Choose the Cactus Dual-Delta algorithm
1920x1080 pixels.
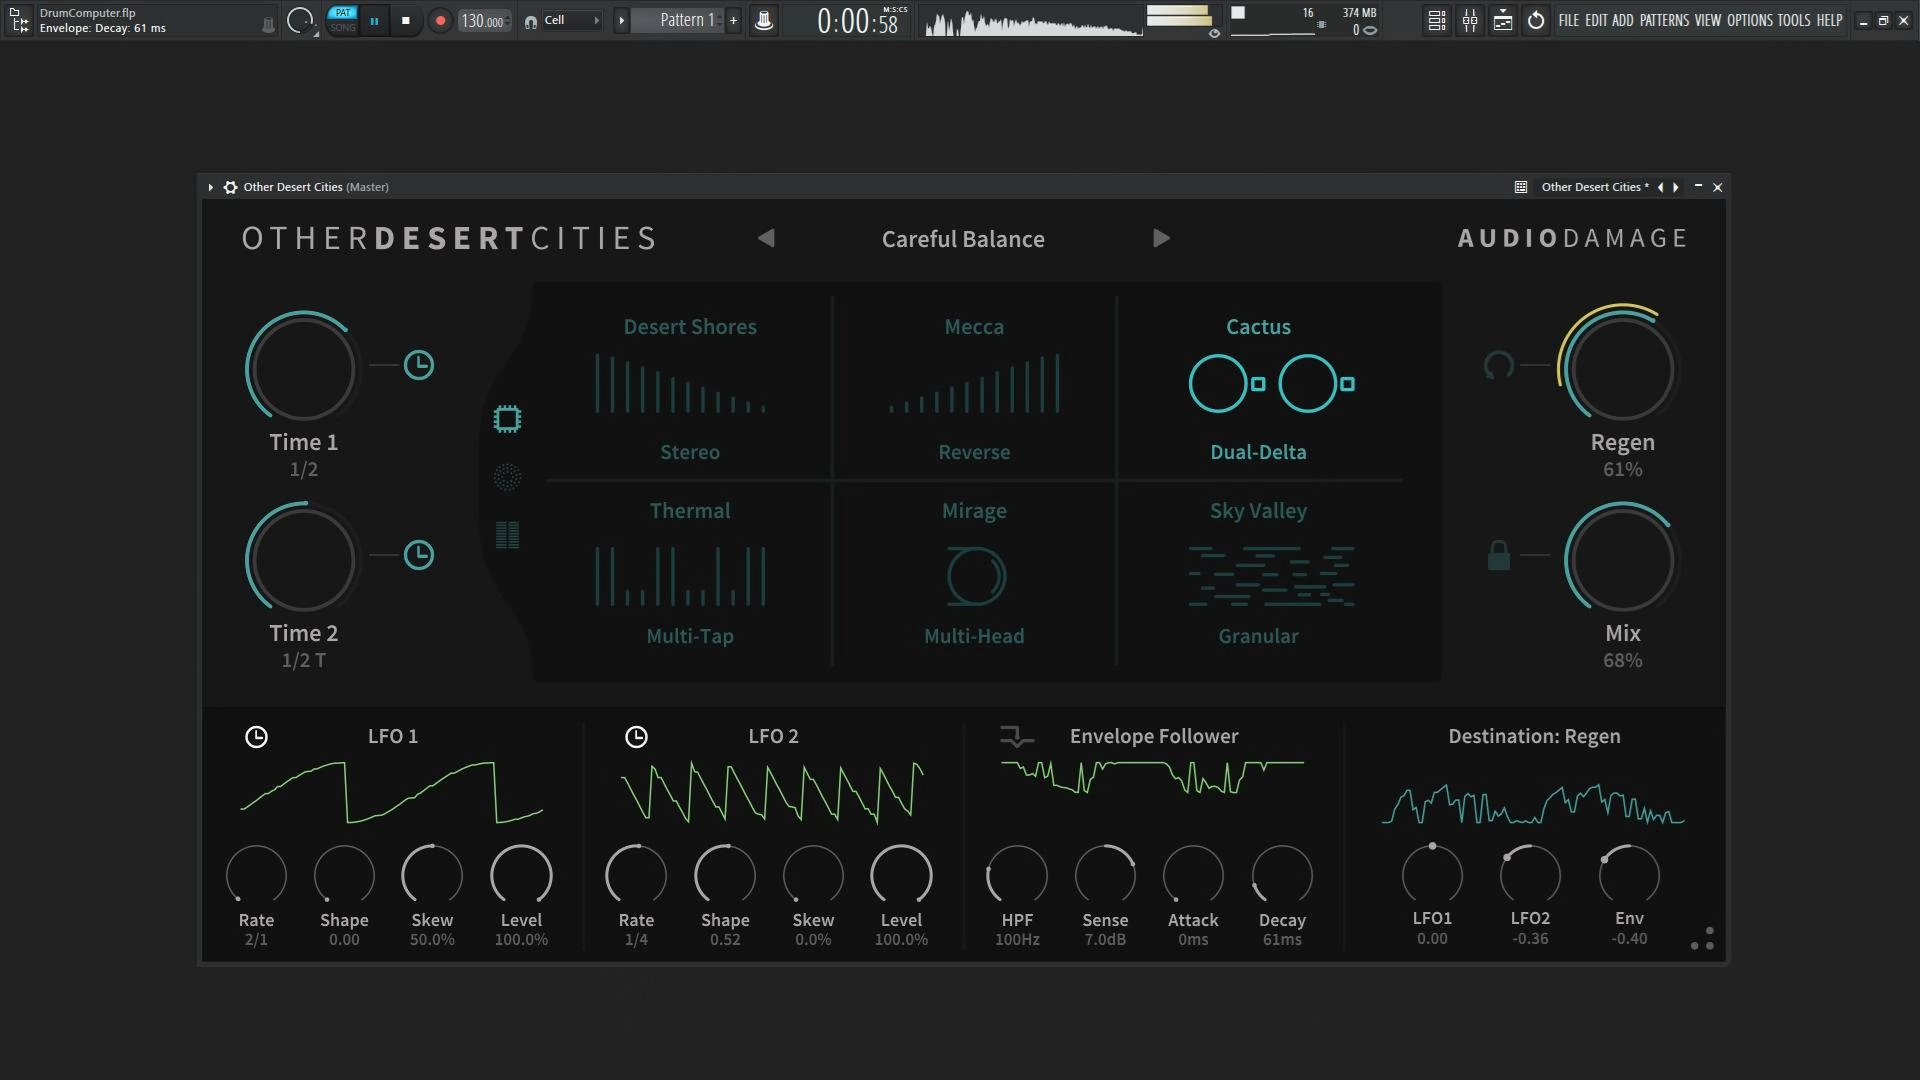pyautogui.click(x=1258, y=388)
